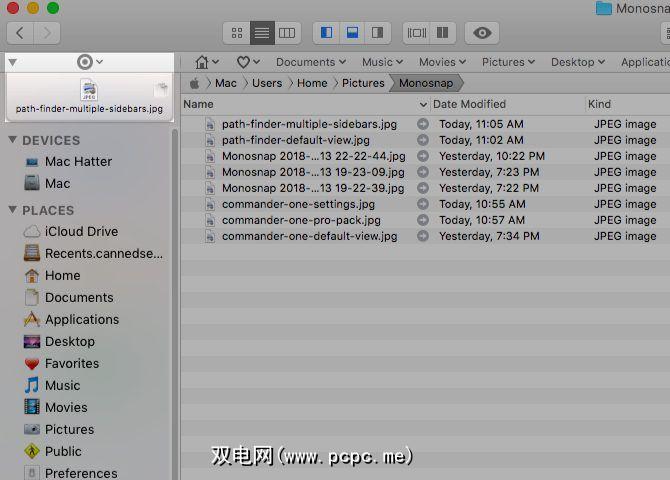The height and width of the screenshot is (480, 670).
Task: Click file icon of commander-one-default-view.jpg
Action: coord(210,236)
